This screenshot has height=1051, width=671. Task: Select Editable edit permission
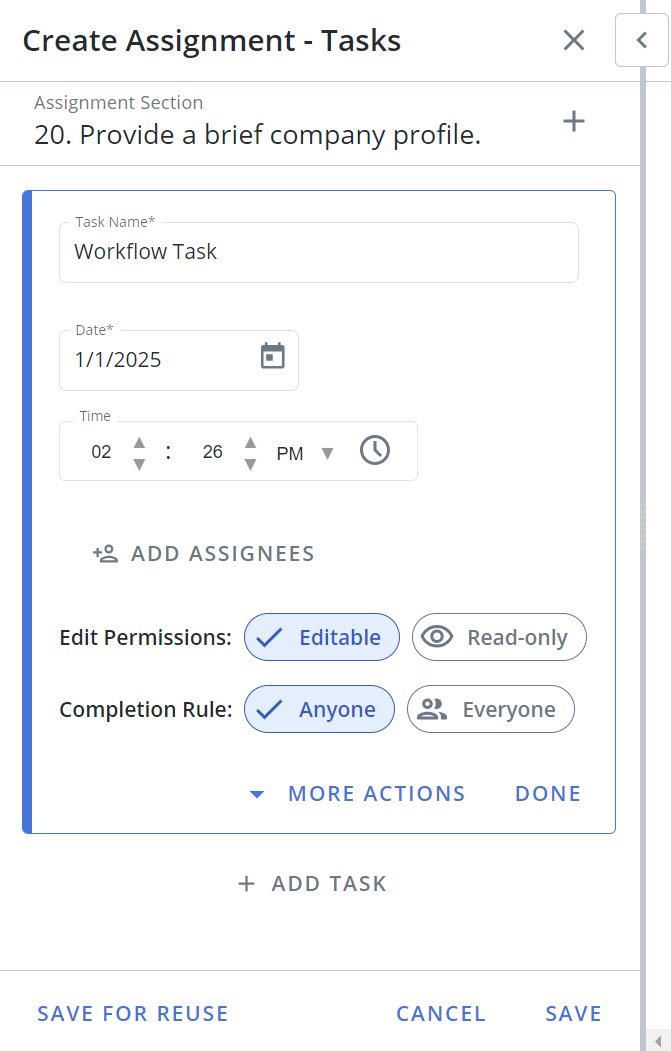[x=322, y=637]
